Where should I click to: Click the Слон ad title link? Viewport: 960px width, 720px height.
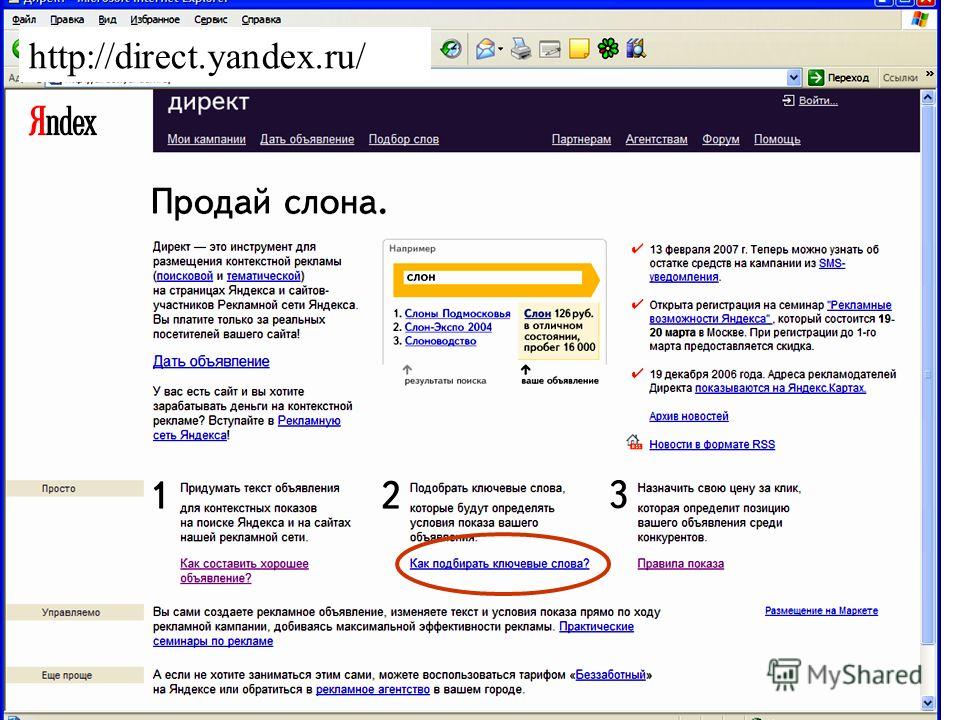[538, 313]
